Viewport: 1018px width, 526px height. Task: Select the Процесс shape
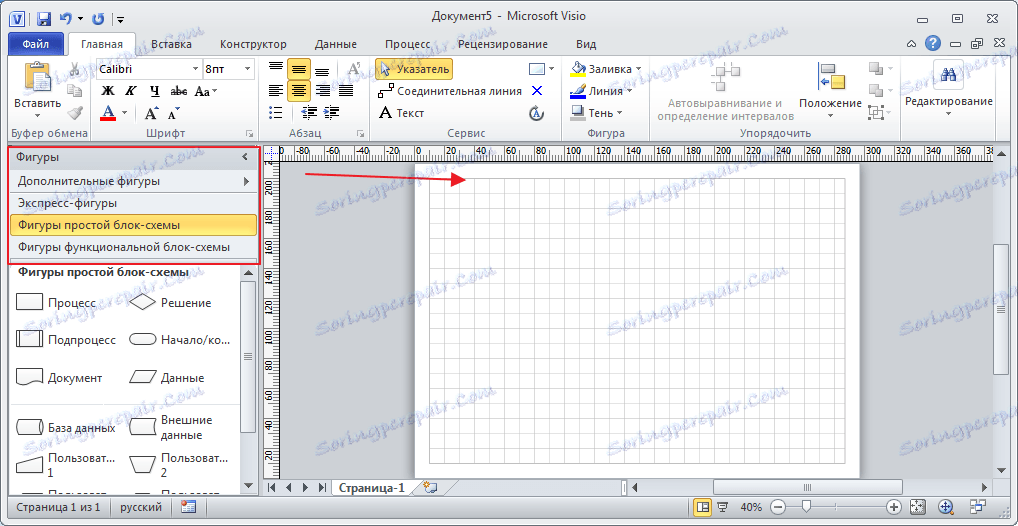click(55, 303)
